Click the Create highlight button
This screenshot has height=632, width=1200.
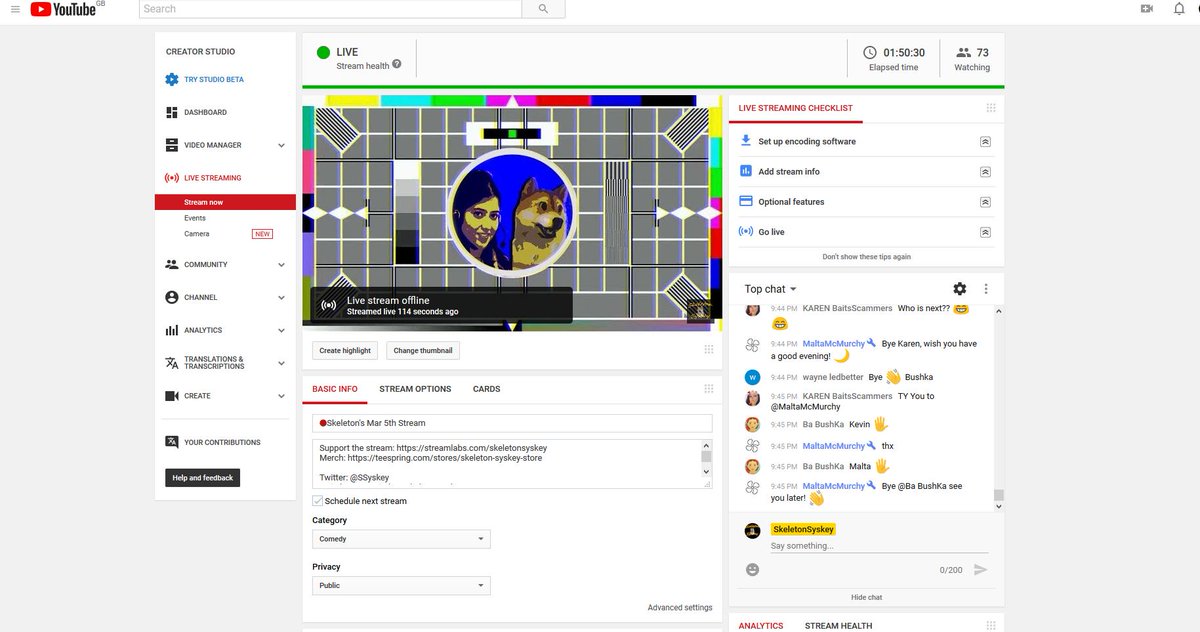pos(345,351)
